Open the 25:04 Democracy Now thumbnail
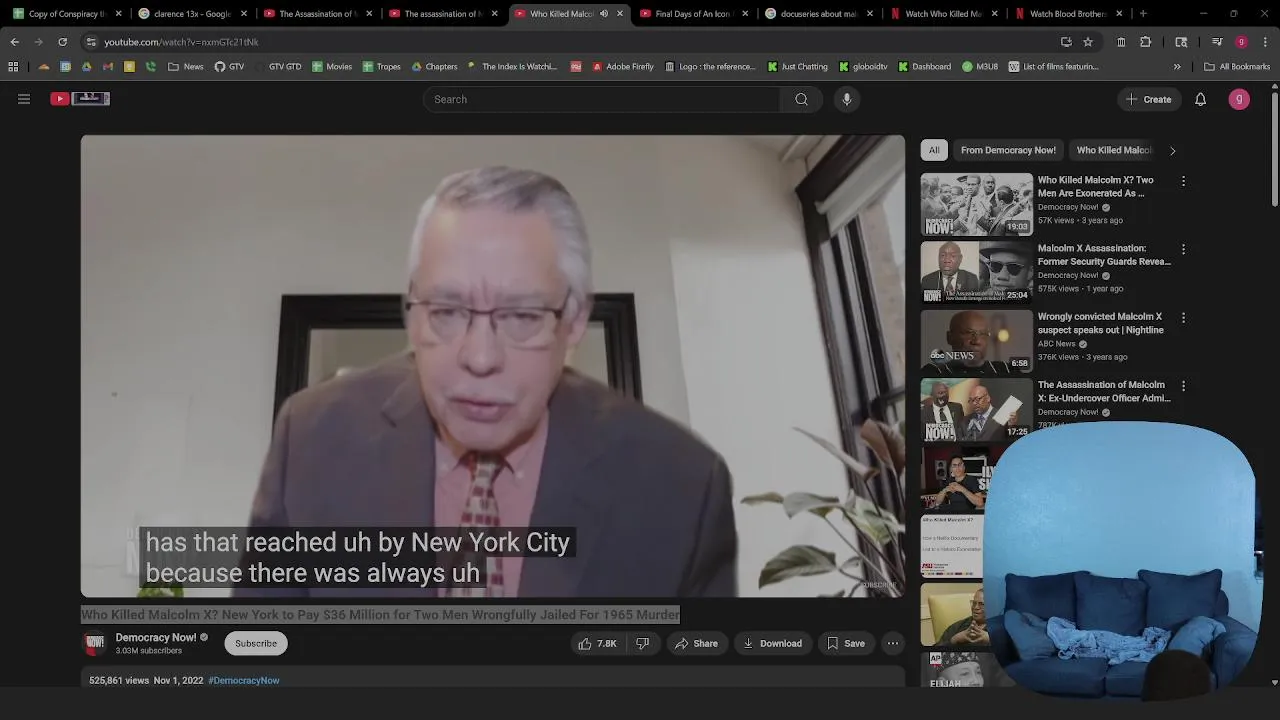Image resolution: width=1280 pixels, height=720 pixels. pyautogui.click(x=976, y=272)
